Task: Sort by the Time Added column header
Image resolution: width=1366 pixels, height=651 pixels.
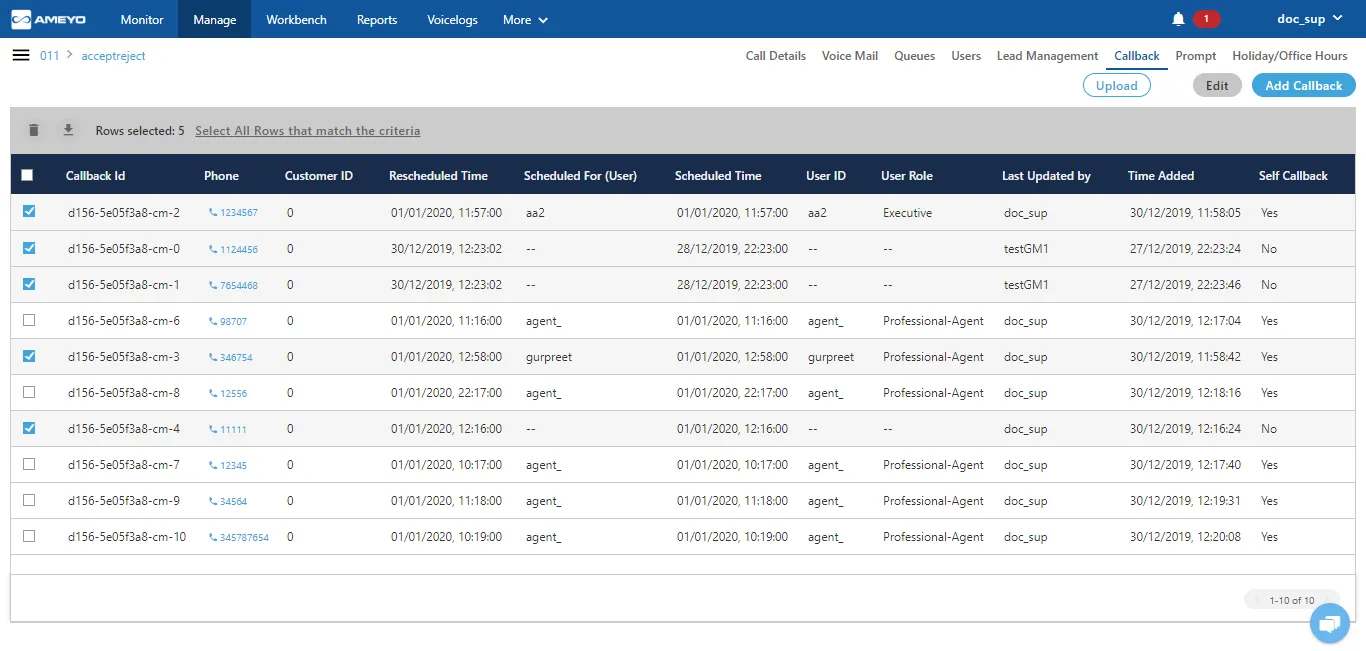Action: pyautogui.click(x=1161, y=176)
